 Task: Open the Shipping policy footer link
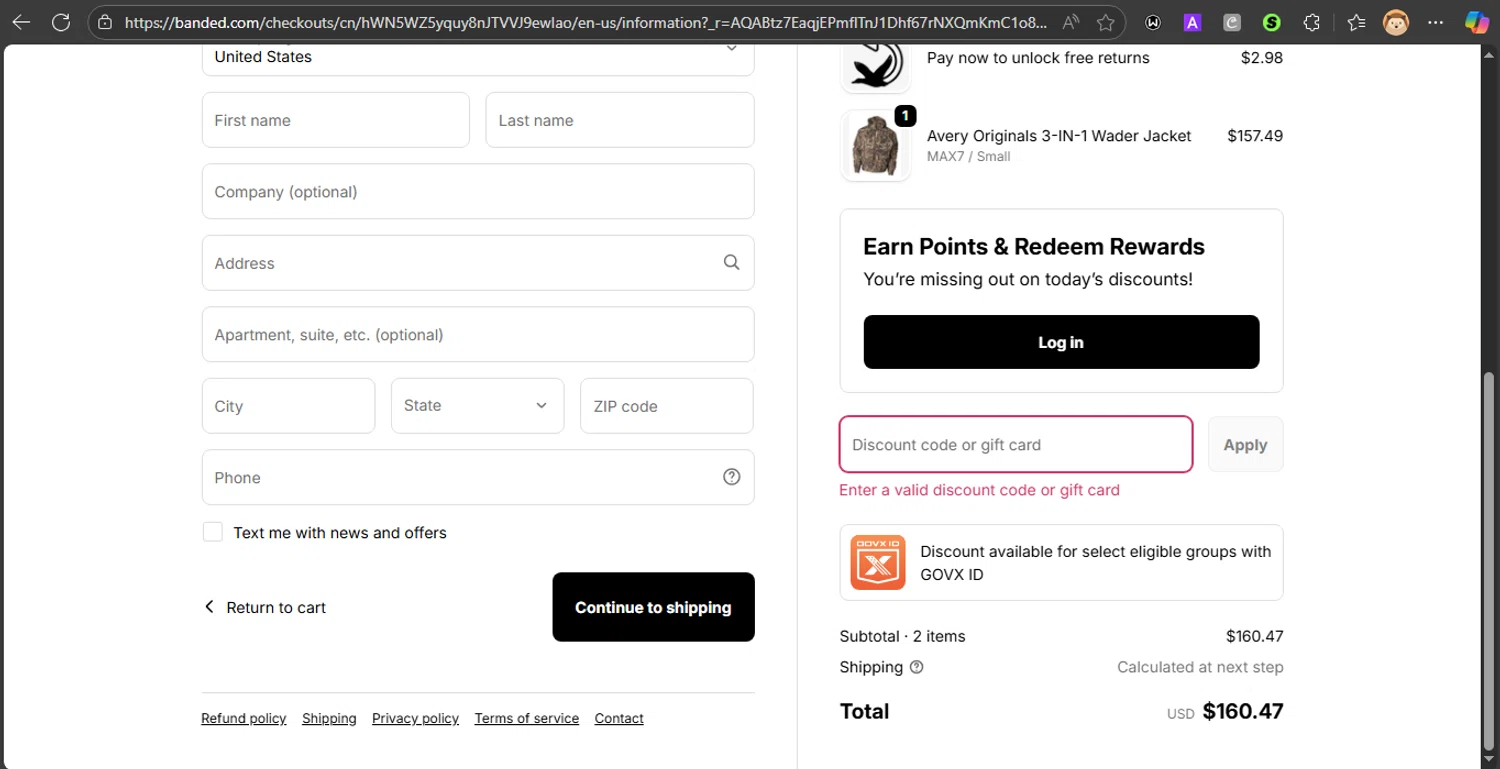coord(329,718)
